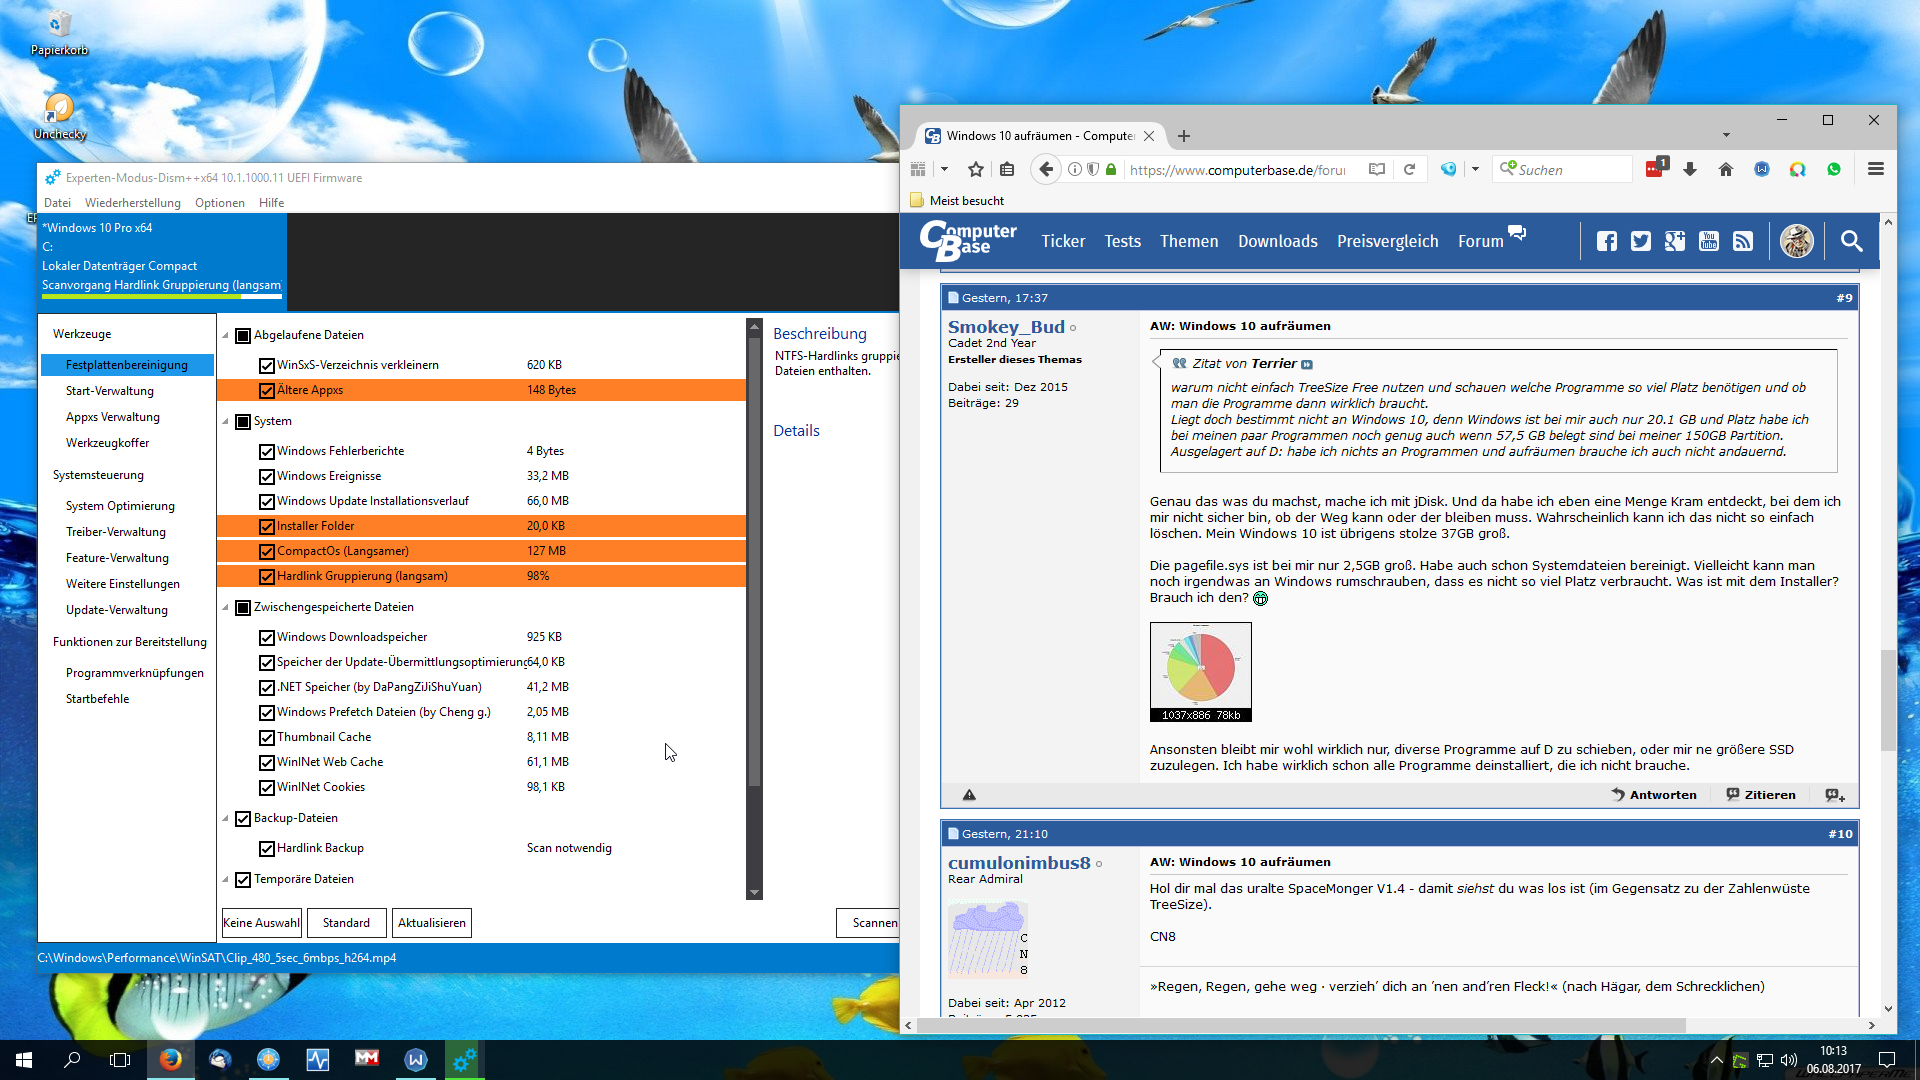
Task: Collapse the Zwischengespeicherte Dateien group
Action: click(x=226, y=608)
